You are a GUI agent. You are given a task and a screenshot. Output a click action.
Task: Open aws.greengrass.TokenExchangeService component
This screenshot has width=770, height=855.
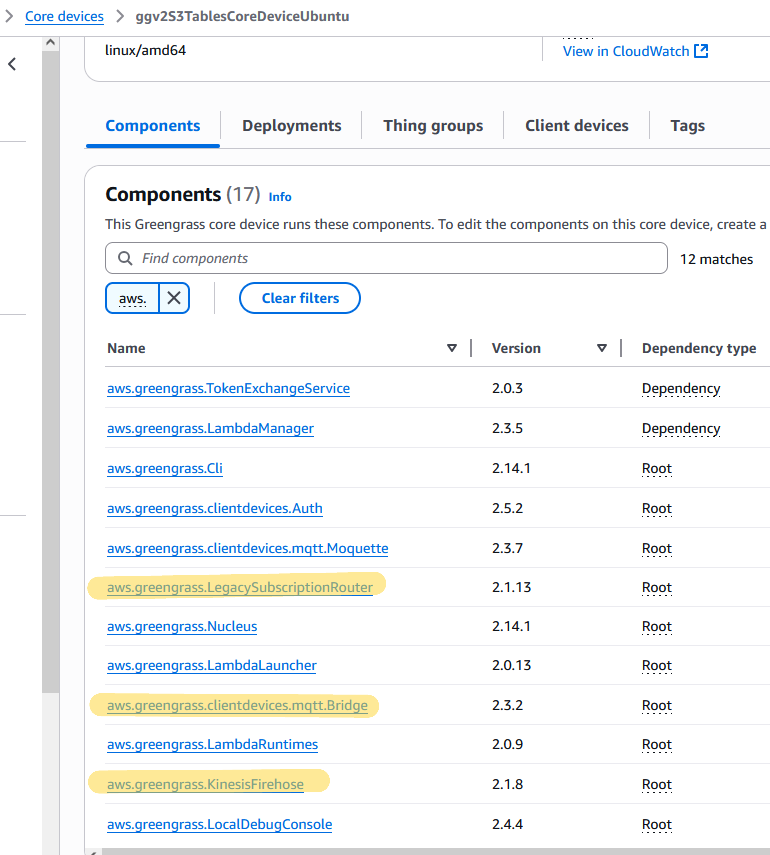point(228,388)
